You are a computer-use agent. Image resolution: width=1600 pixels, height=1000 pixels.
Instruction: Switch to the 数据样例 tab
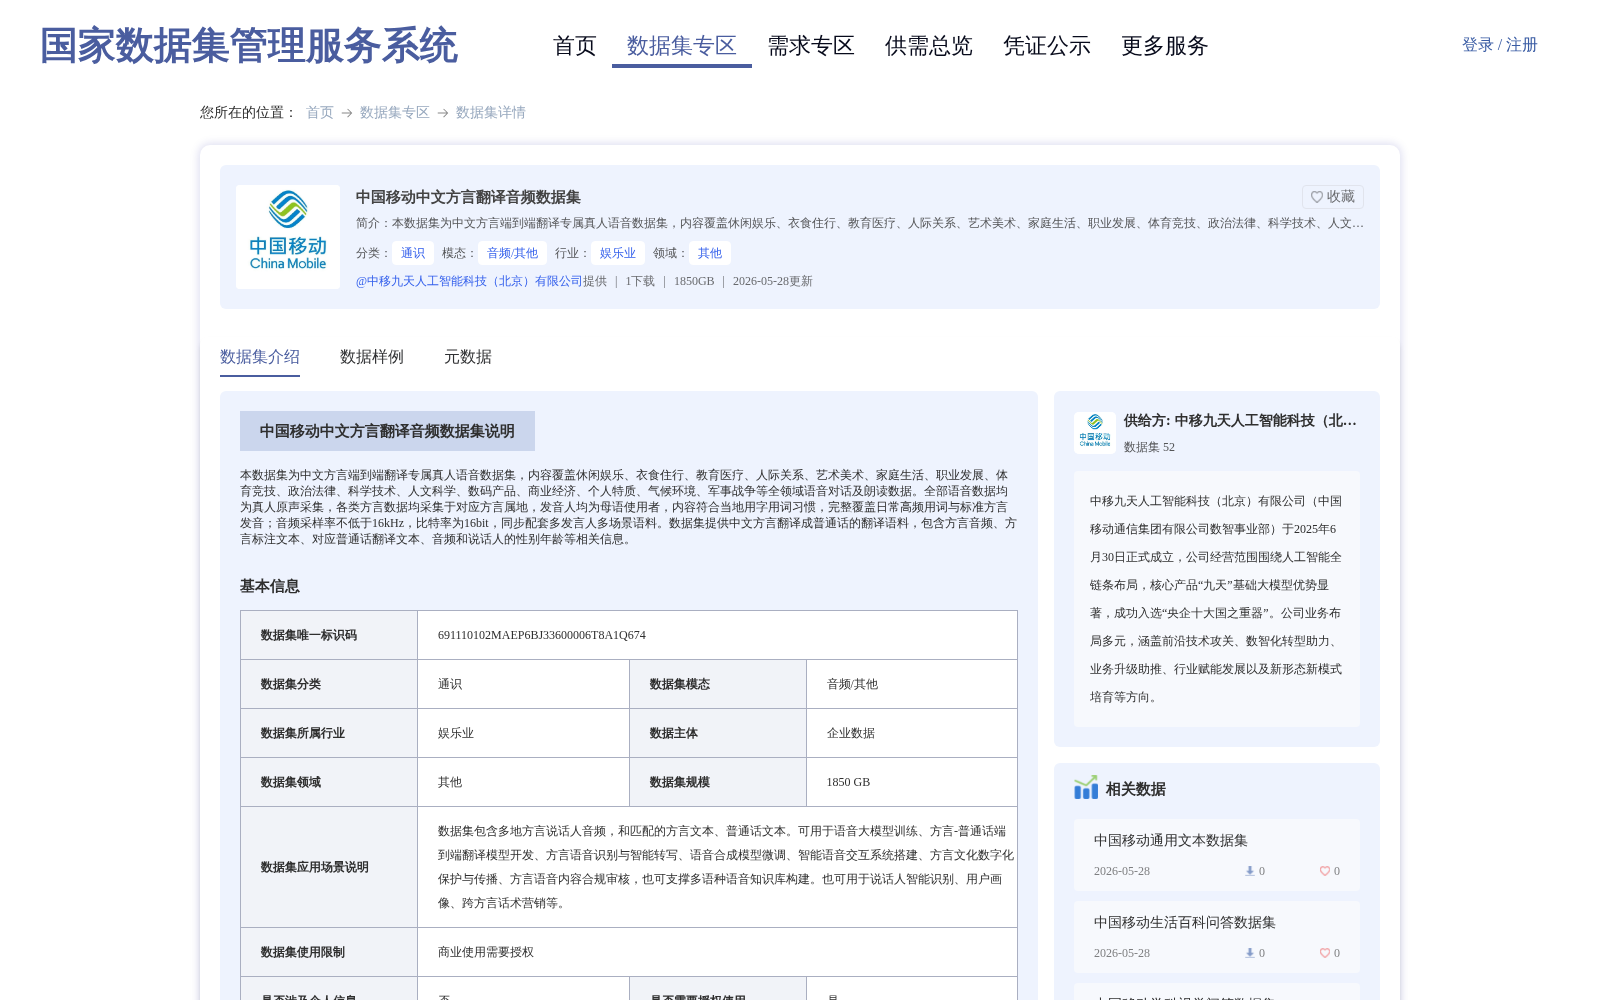pos(372,357)
